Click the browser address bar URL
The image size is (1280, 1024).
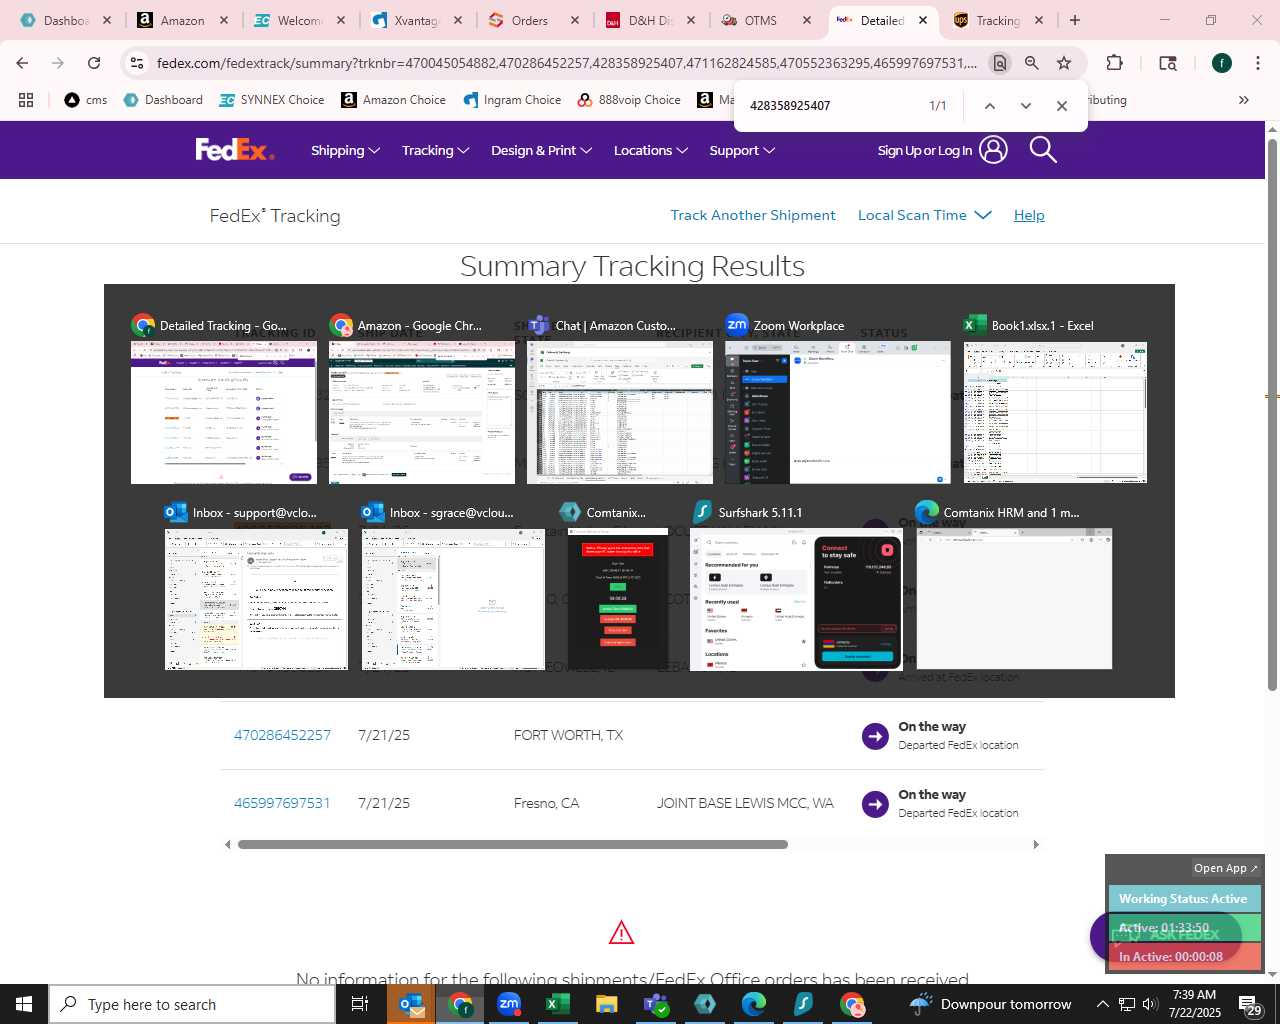[567, 63]
